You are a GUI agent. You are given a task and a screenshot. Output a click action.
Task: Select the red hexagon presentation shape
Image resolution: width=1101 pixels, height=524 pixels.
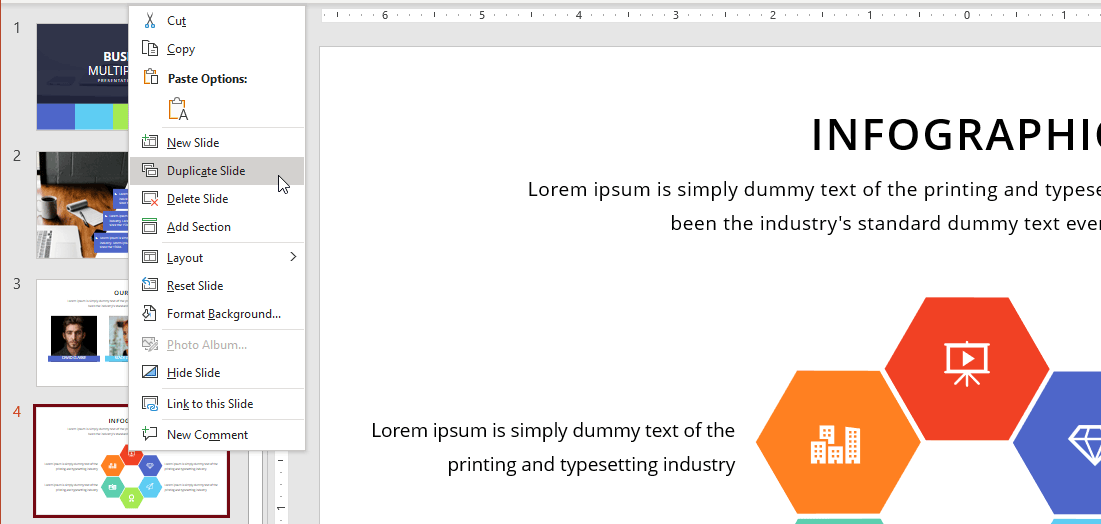(x=966, y=366)
